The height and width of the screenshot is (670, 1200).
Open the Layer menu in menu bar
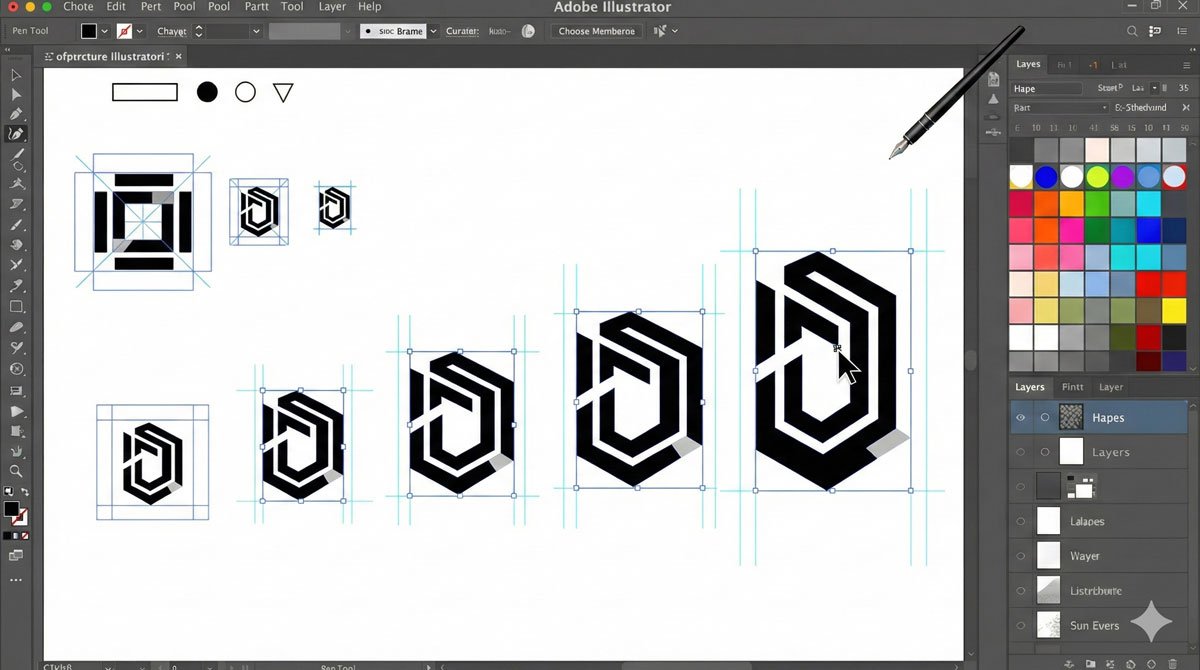[x=330, y=7]
